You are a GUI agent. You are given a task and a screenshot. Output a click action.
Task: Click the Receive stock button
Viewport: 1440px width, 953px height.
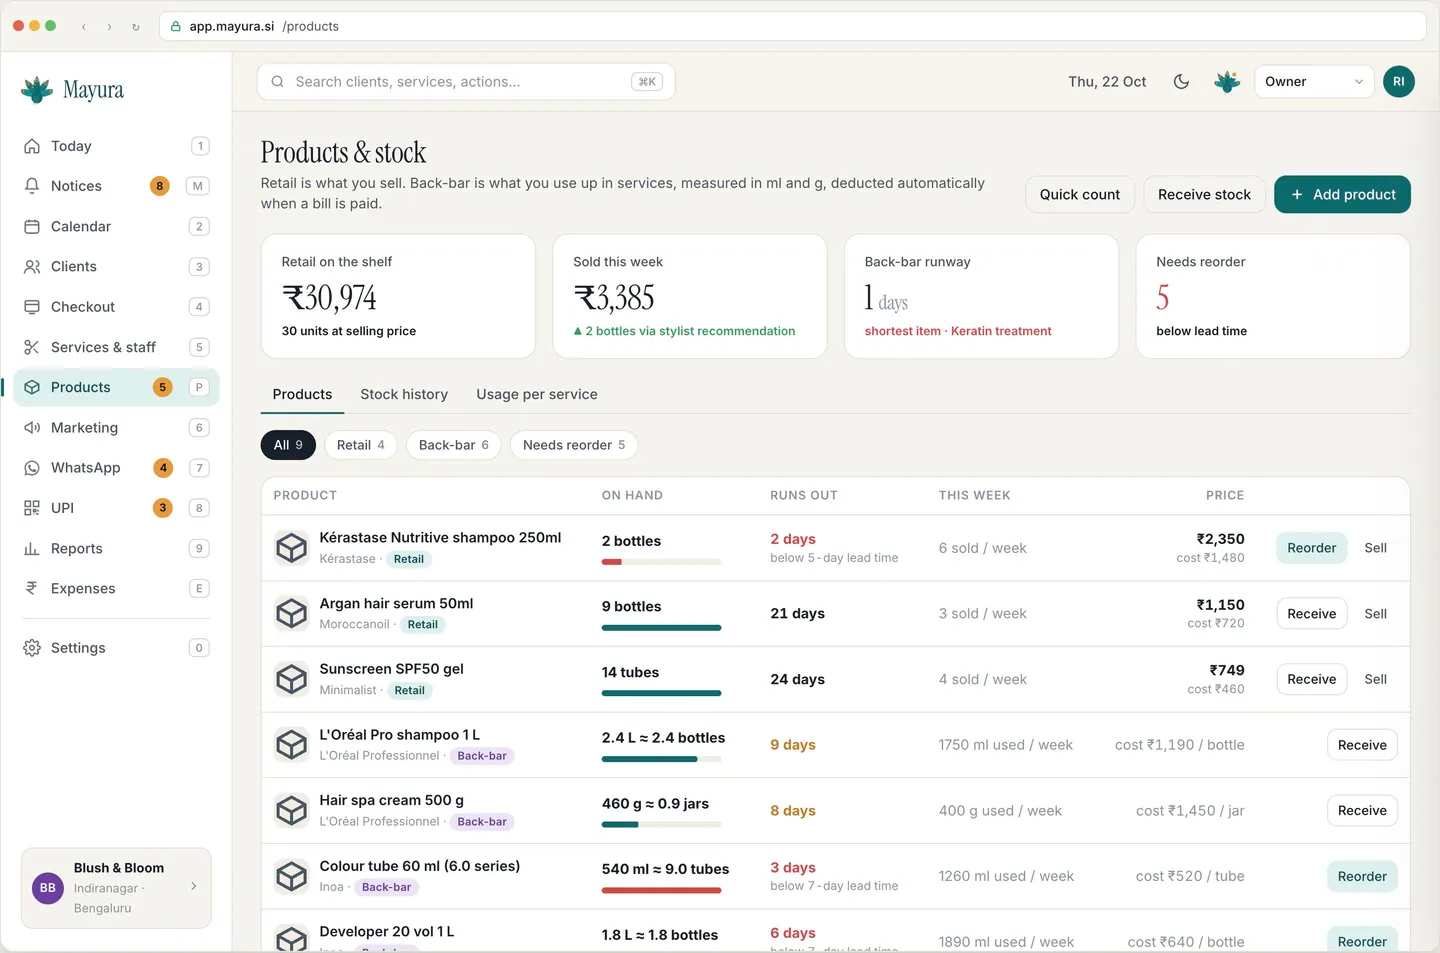1204,194
